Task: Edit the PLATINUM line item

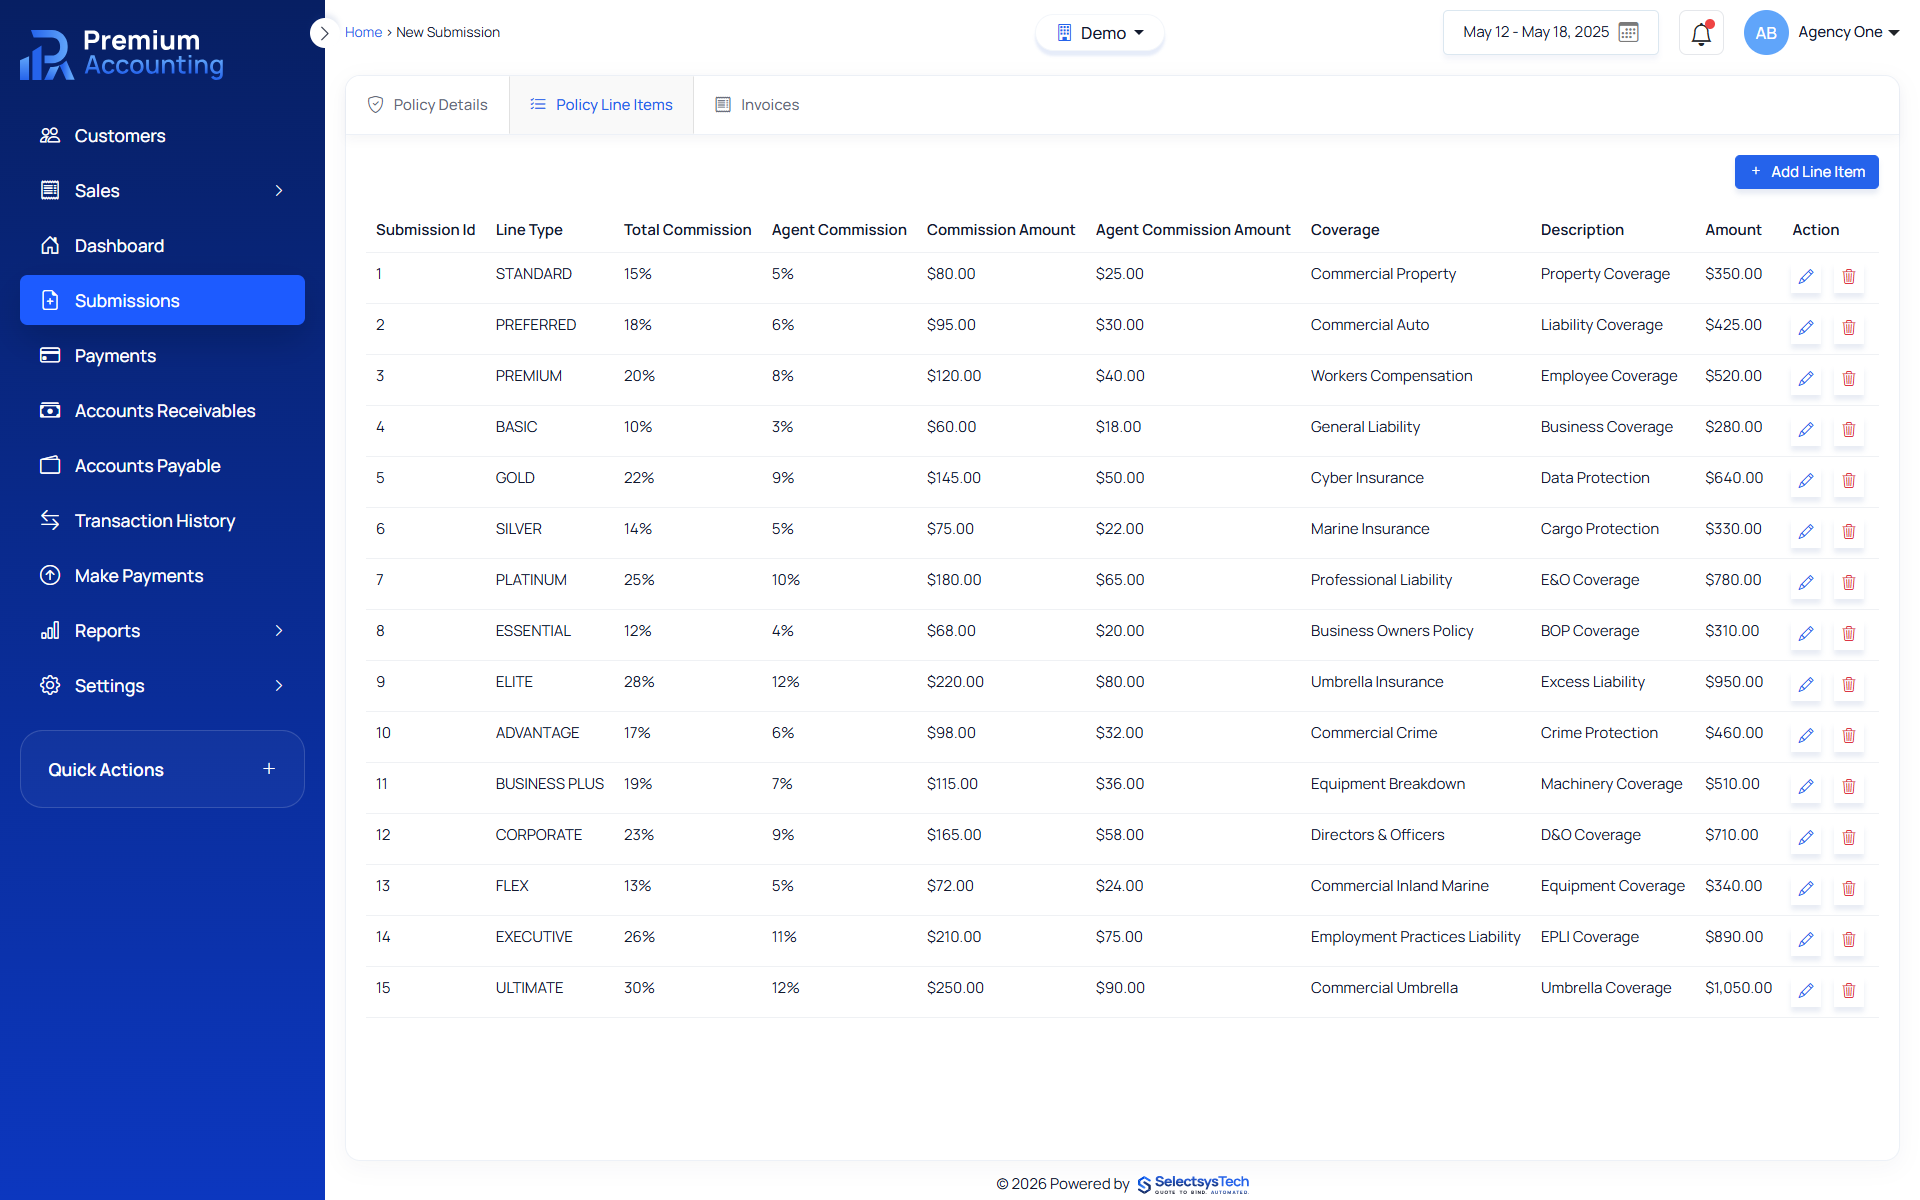Action: [x=1806, y=583]
